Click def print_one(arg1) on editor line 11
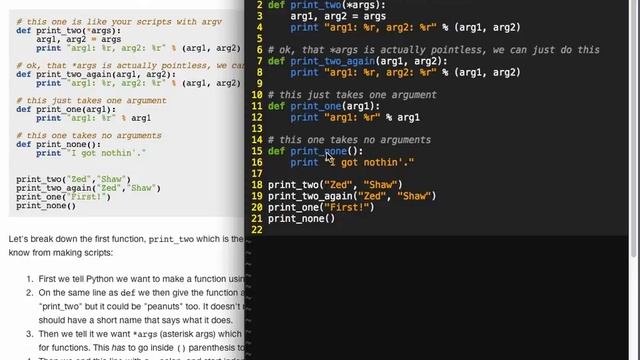 point(324,106)
